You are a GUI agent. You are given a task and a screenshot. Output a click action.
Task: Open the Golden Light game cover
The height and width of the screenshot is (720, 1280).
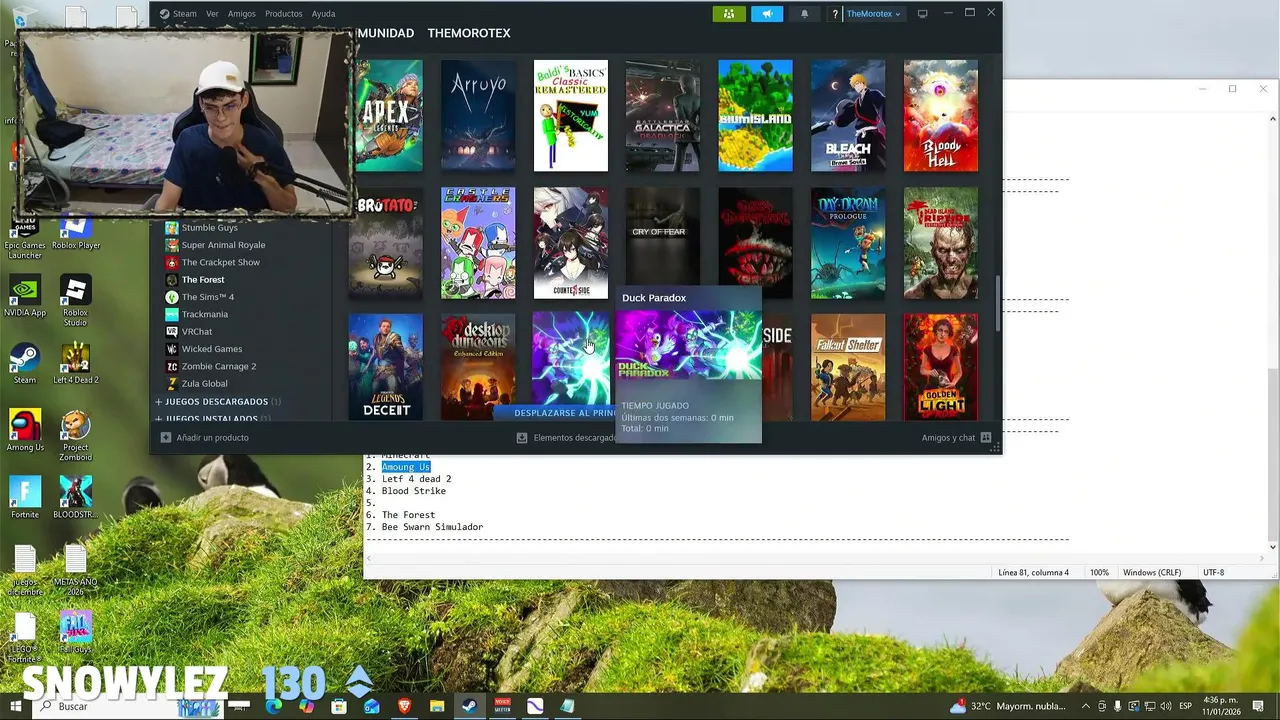click(x=941, y=367)
